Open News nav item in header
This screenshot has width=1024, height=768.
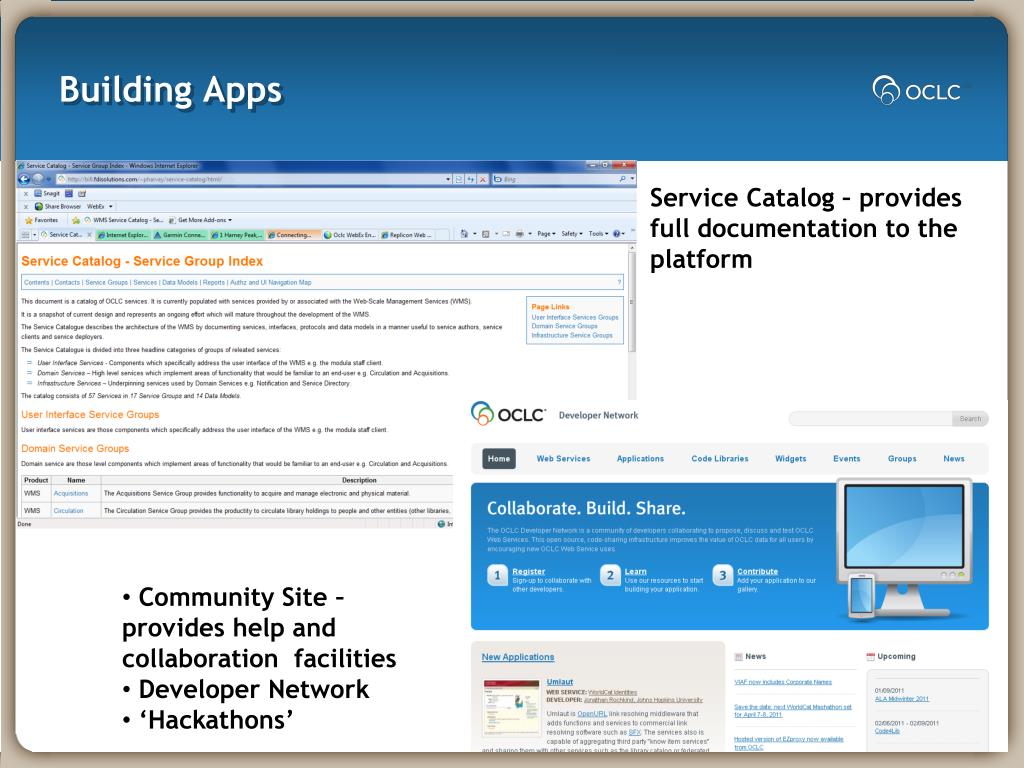(953, 458)
